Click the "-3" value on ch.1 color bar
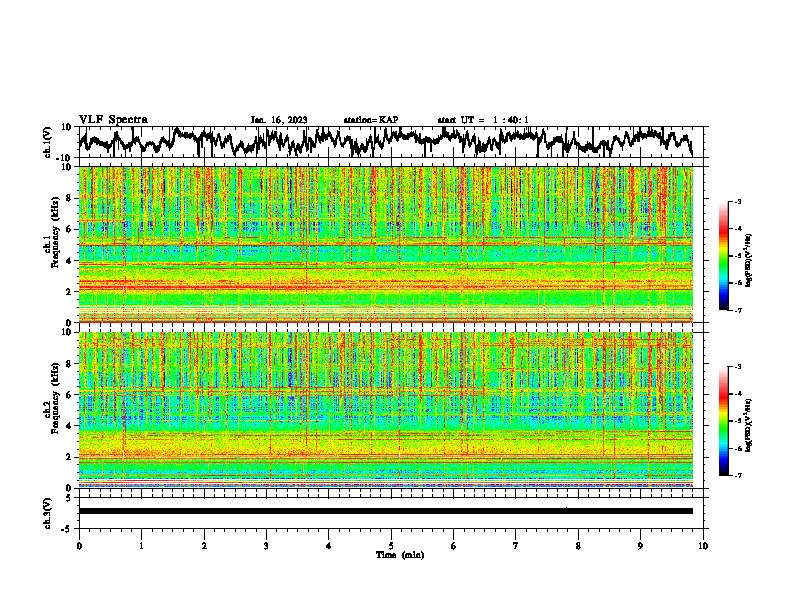The height and width of the screenshot is (612, 792). pos(738,201)
